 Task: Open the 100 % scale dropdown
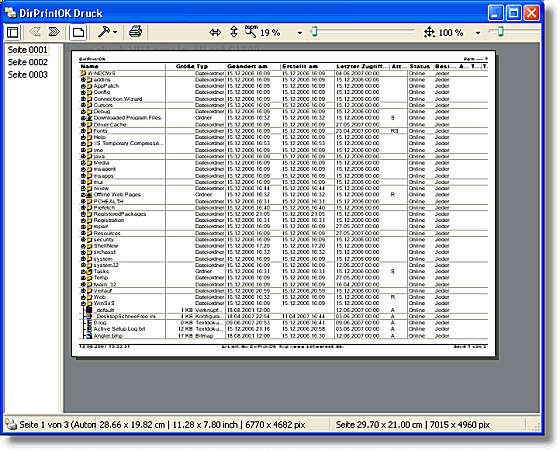pyautogui.click(x=478, y=33)
